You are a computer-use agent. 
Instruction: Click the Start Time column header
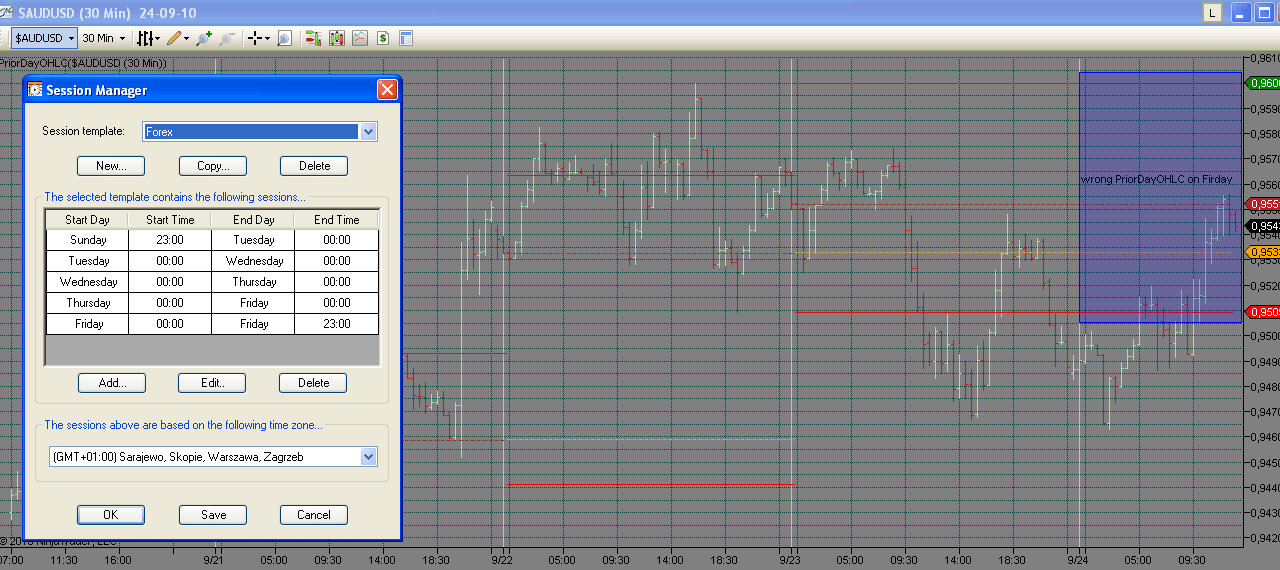click(x=170, y=220)
